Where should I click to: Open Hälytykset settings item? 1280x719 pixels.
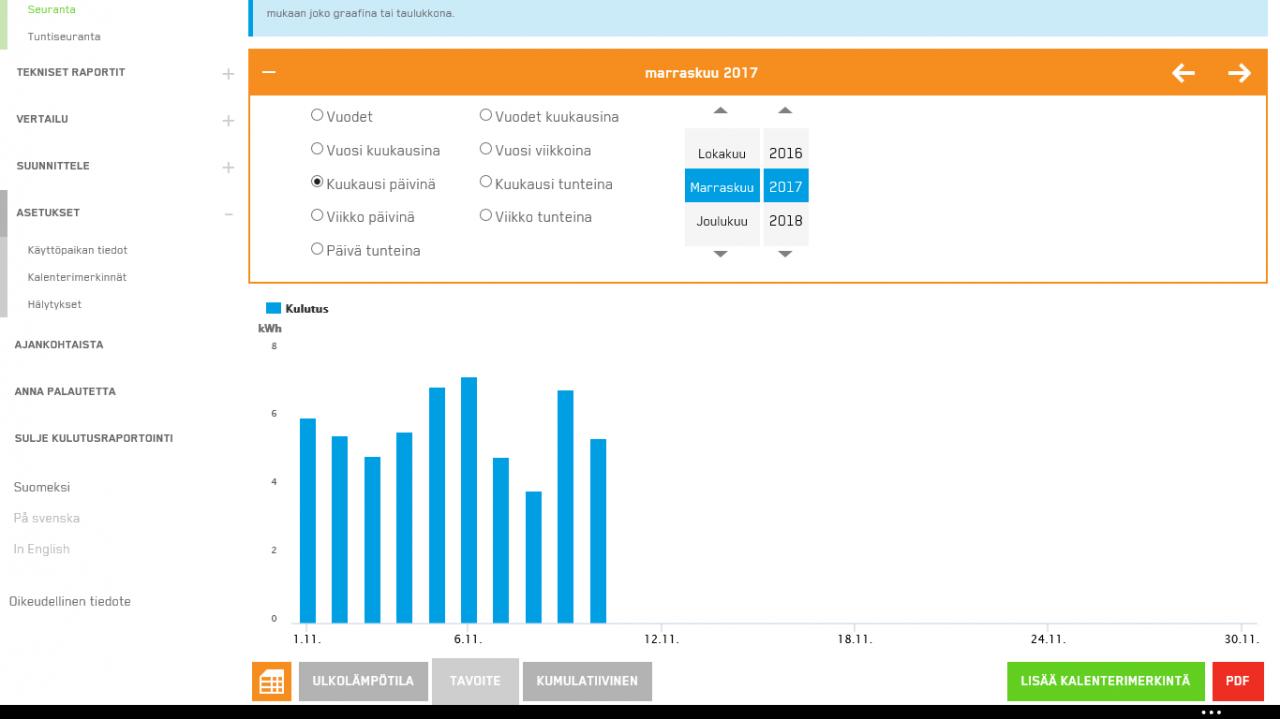(x=54, y=304)
